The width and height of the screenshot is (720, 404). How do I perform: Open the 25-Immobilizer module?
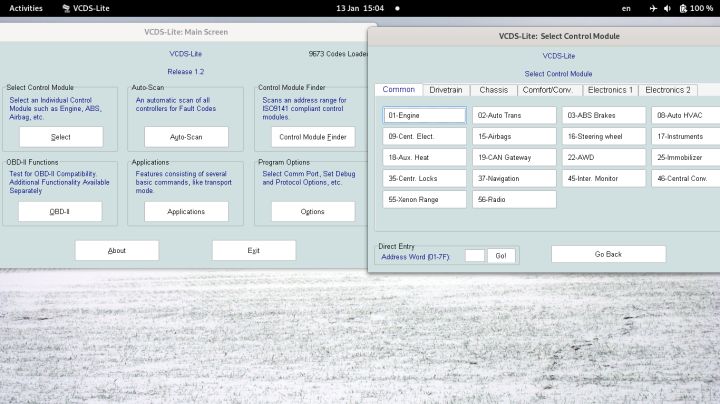point(686,157)
